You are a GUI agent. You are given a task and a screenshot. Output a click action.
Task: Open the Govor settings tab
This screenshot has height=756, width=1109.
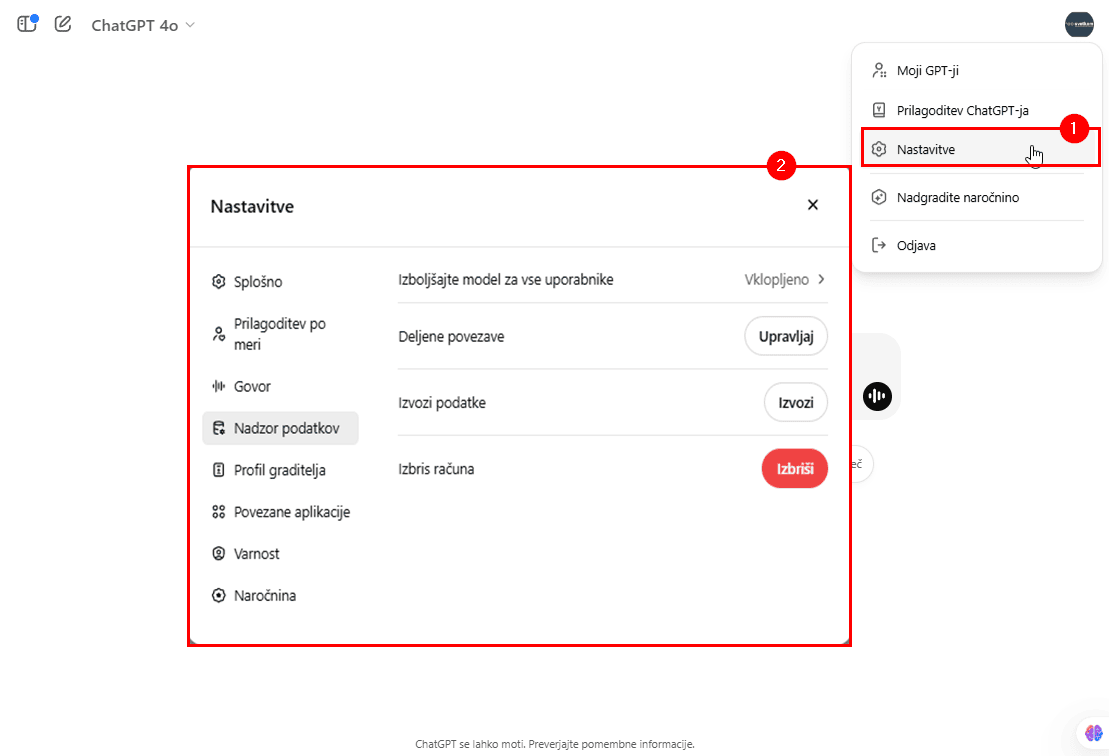(x=252, y=386)
